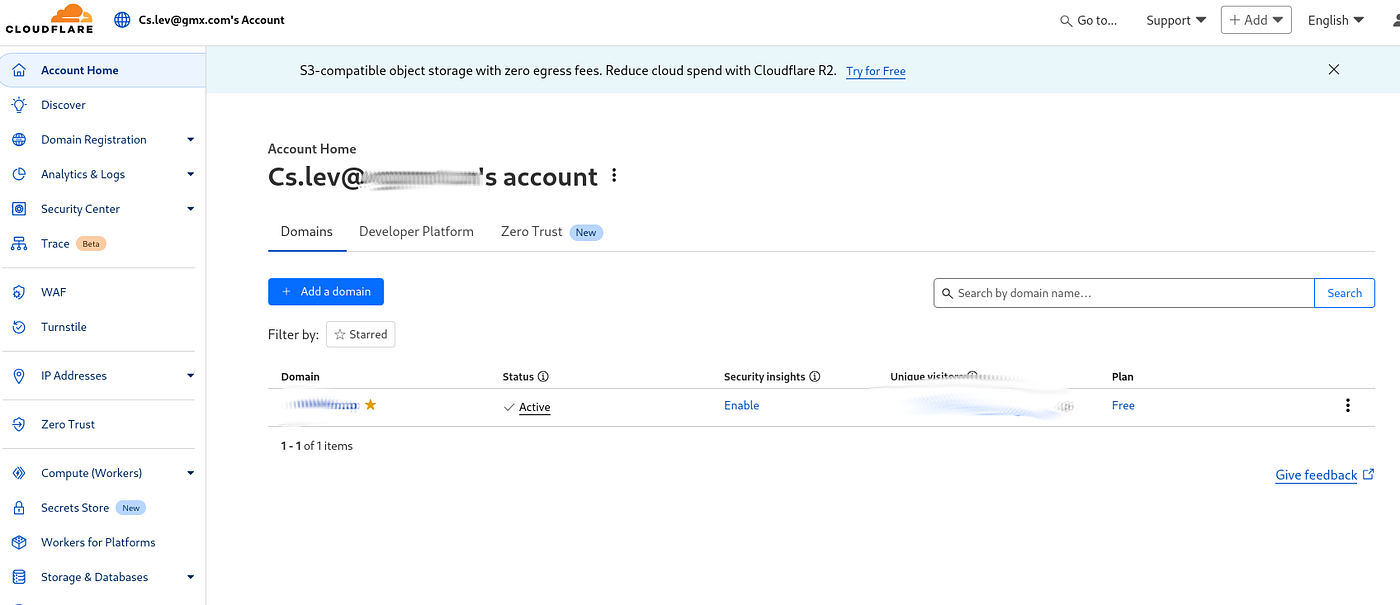Open the account options three-dot menu

614,176
